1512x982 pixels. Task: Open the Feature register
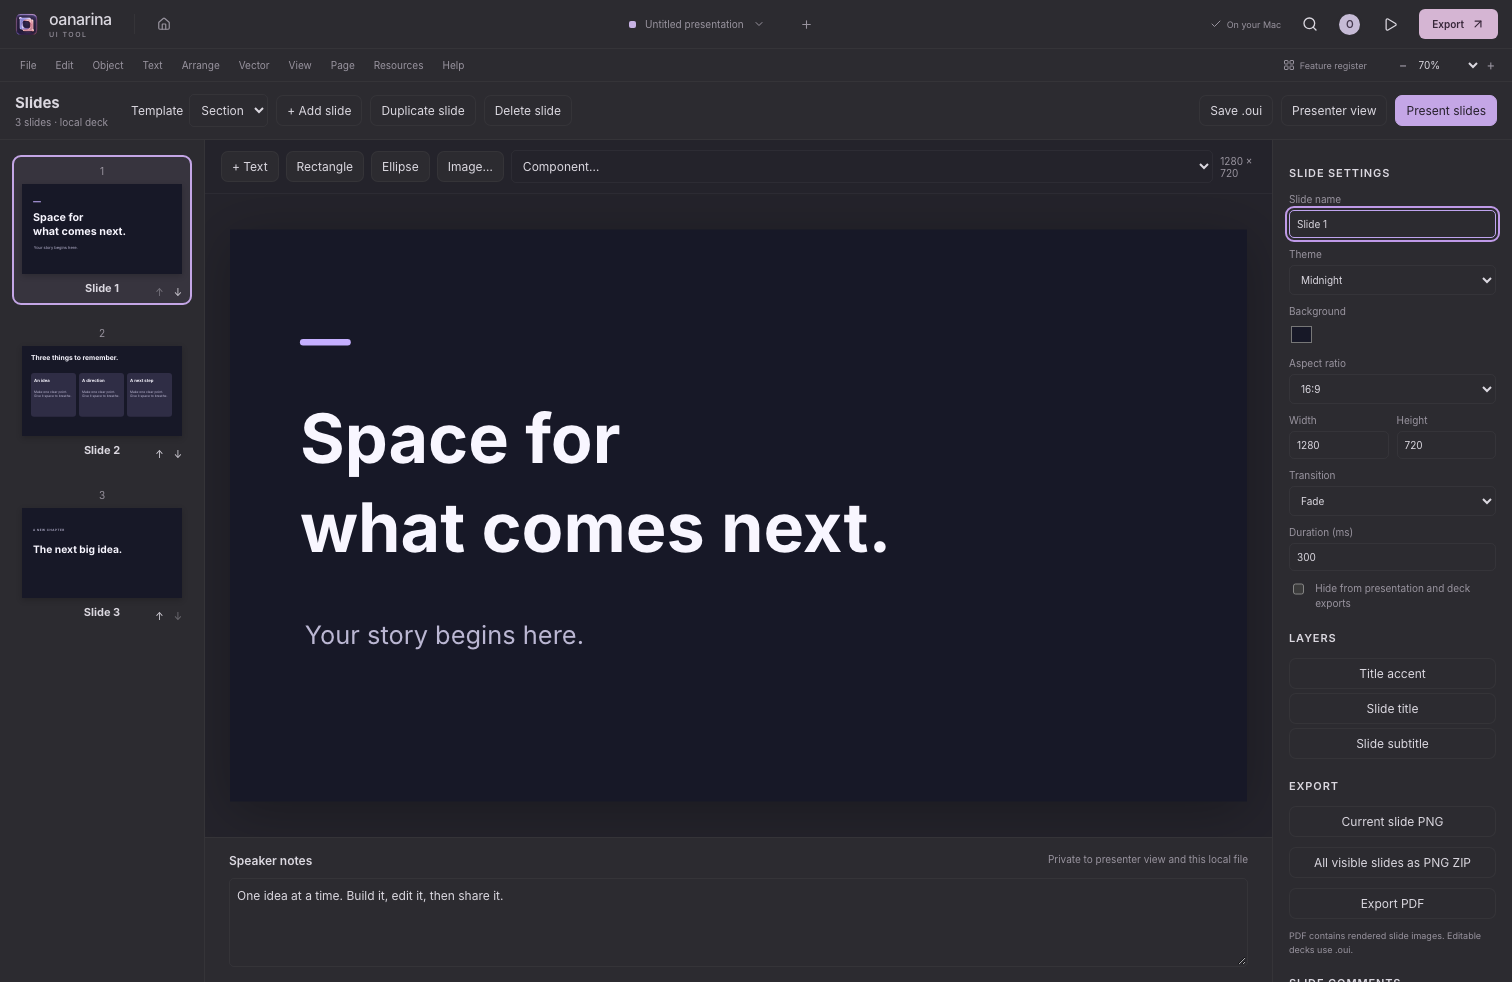pos(1325,65)
